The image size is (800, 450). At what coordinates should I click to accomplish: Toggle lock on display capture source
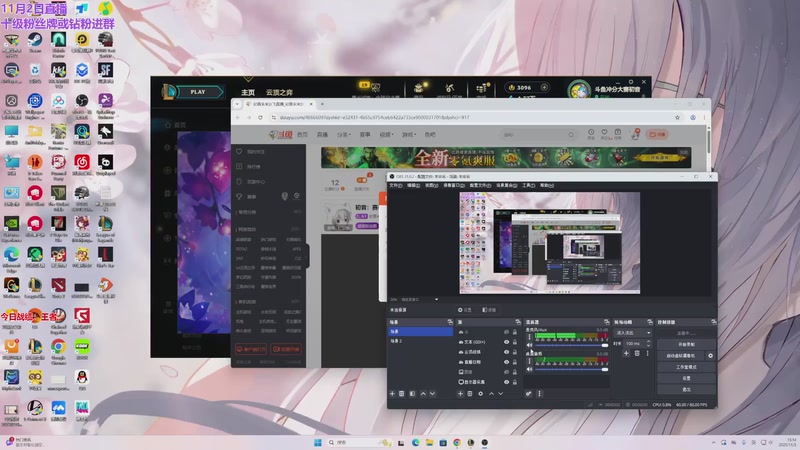click(x=514, y=382)
